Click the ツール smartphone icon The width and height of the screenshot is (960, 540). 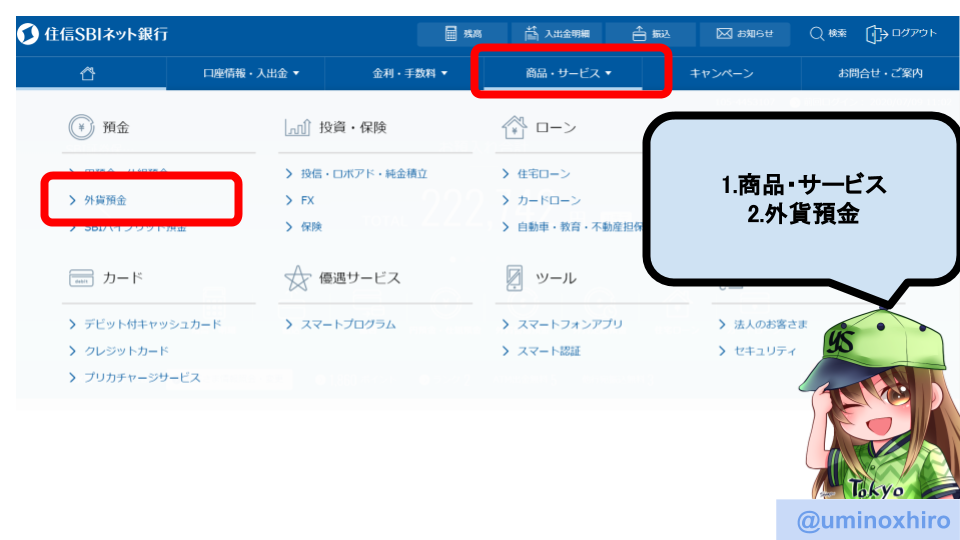[514, 278]
